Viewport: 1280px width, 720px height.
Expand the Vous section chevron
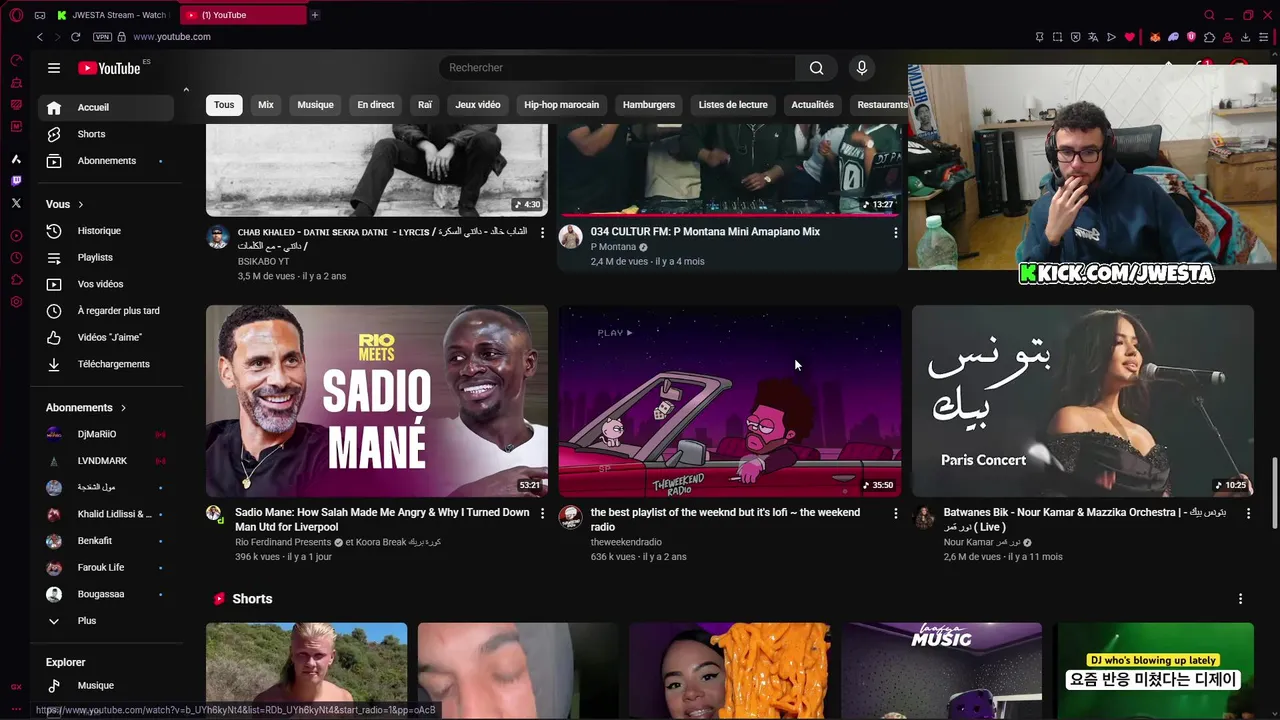tap(80, 205)
